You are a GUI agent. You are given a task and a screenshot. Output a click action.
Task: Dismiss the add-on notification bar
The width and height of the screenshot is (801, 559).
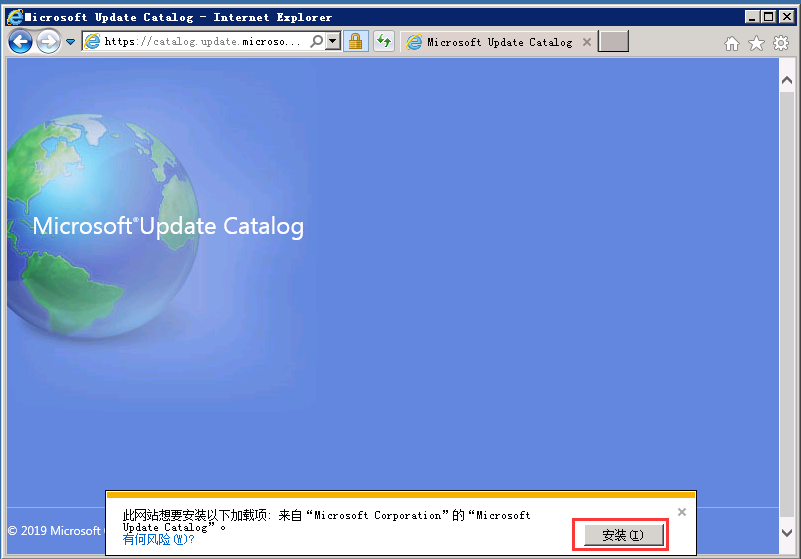click(682, 512)
